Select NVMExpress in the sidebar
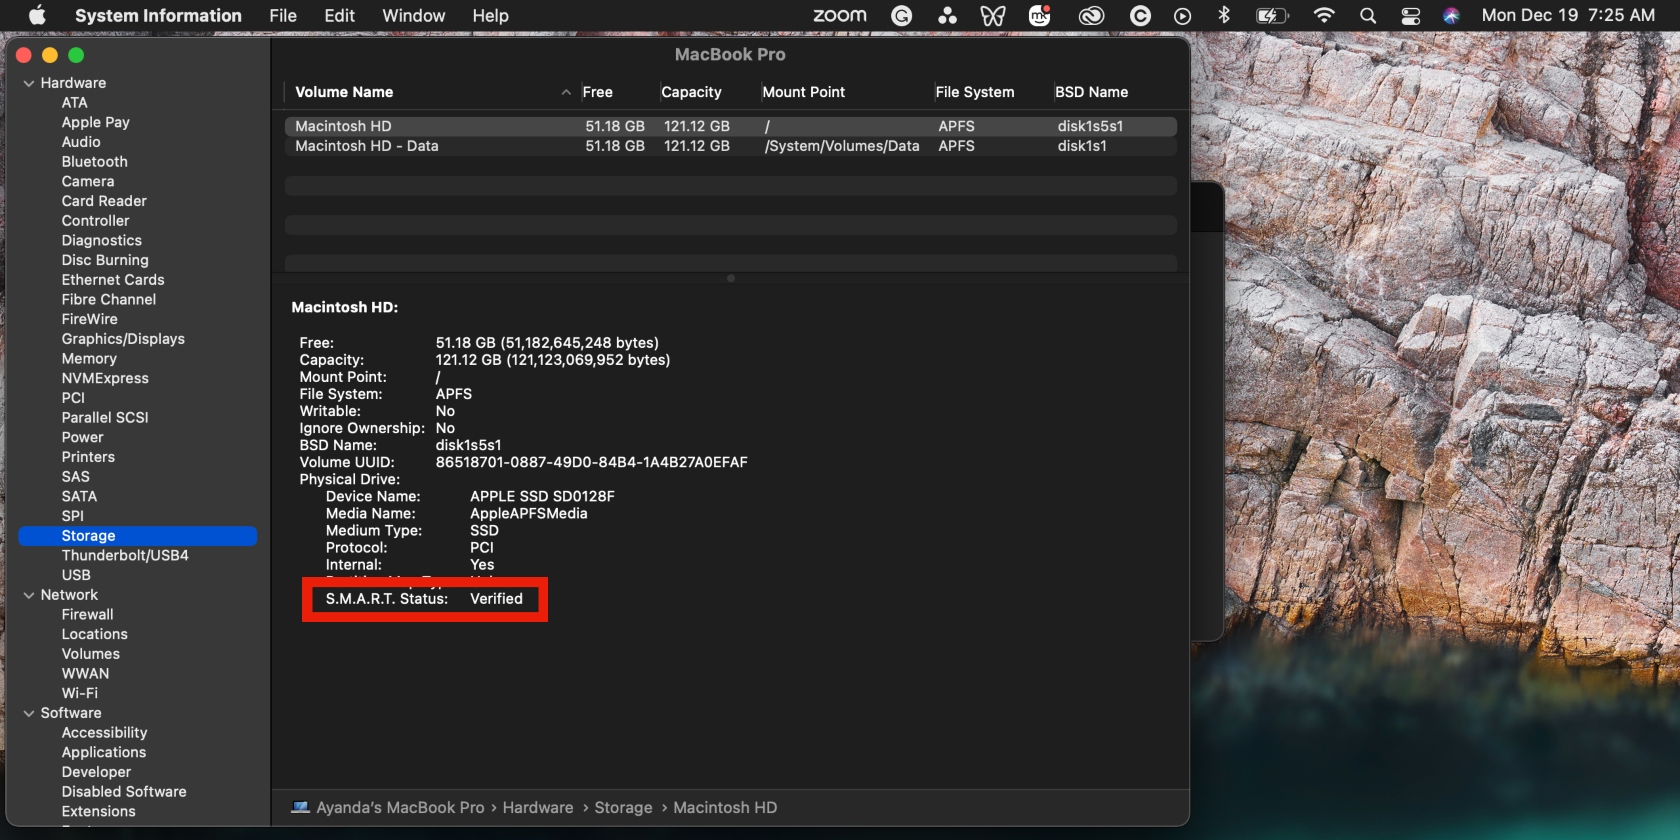This screenshot has width=1680, height=840. click(x=105, y=378)
